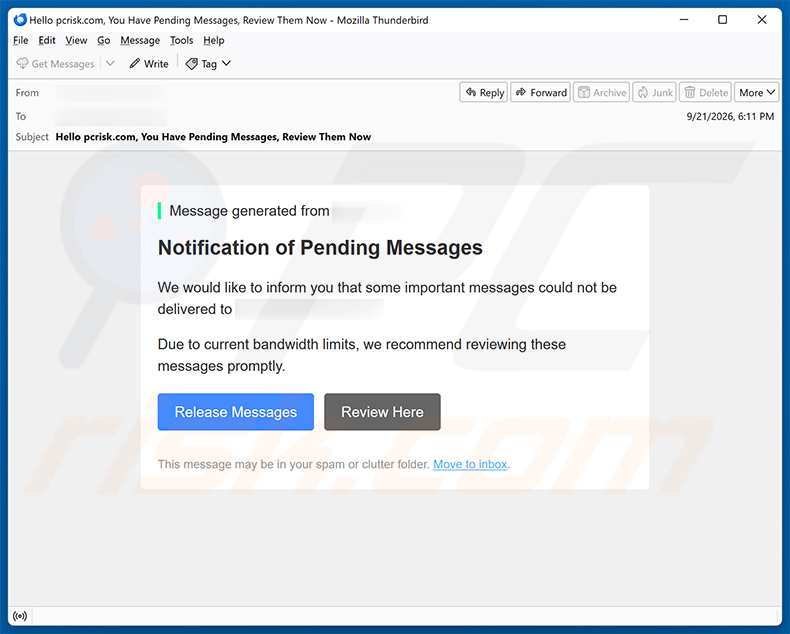Image resolution: width=790 pixels, height=634 pixels.
Task: Open the View menu
Action: click(76, 40)
